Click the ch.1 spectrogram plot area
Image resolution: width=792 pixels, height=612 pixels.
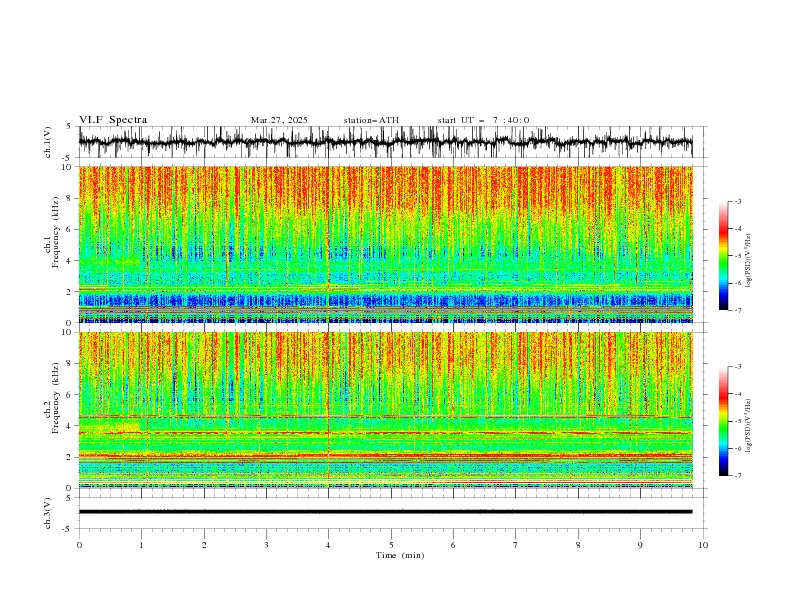(x=385, y=244)
